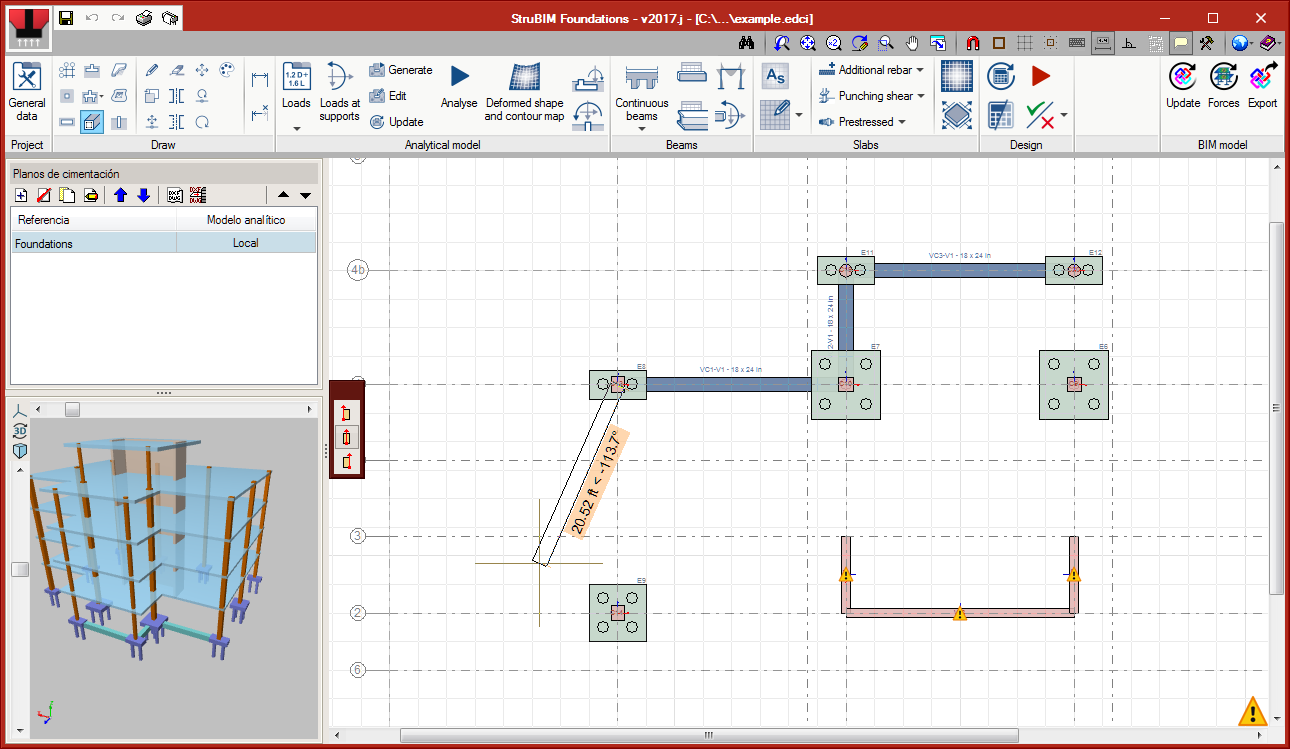The width and height of the screenshot is (1290, 749).
Task: Move foundation plan up with blue arrow
Action: 120,195
